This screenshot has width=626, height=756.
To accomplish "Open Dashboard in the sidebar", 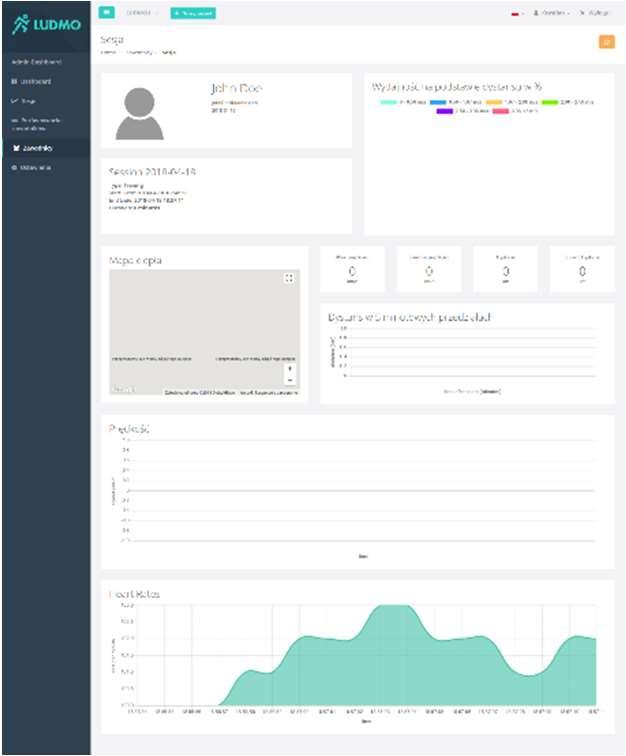I will tap(32, 81).
